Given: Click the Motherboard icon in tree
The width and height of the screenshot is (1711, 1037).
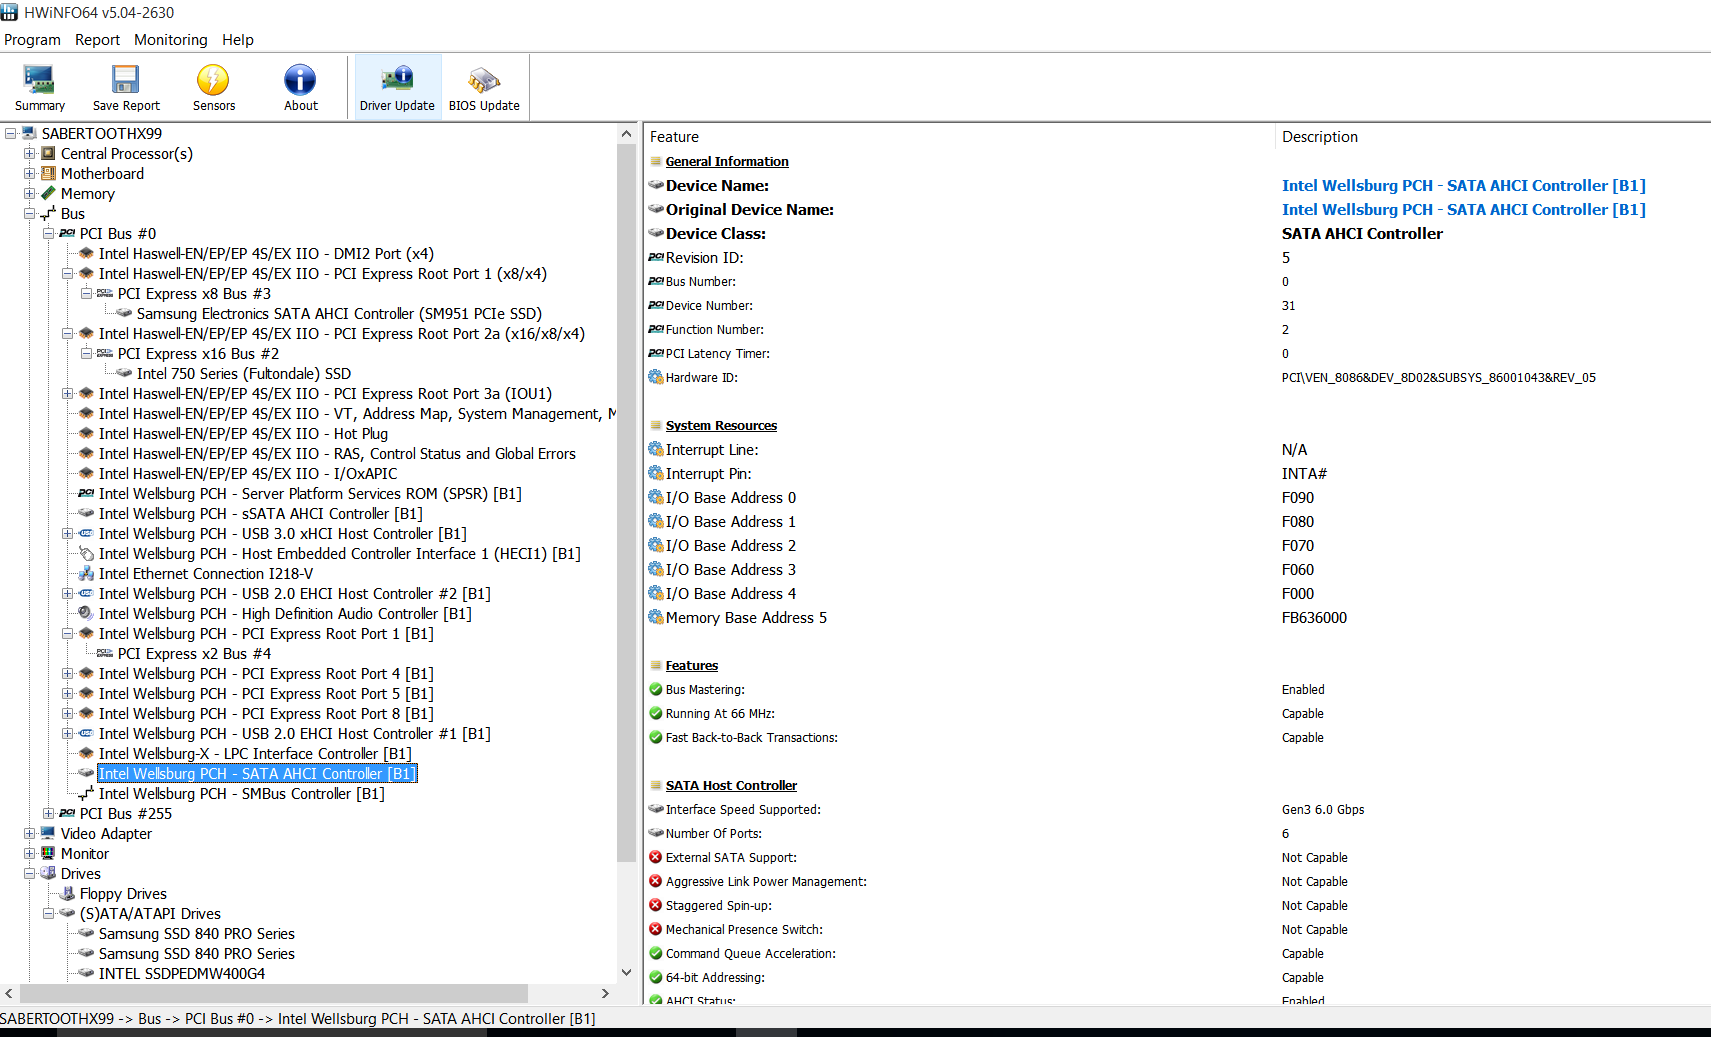Looking at the screenshot, I should pos(48,173).
